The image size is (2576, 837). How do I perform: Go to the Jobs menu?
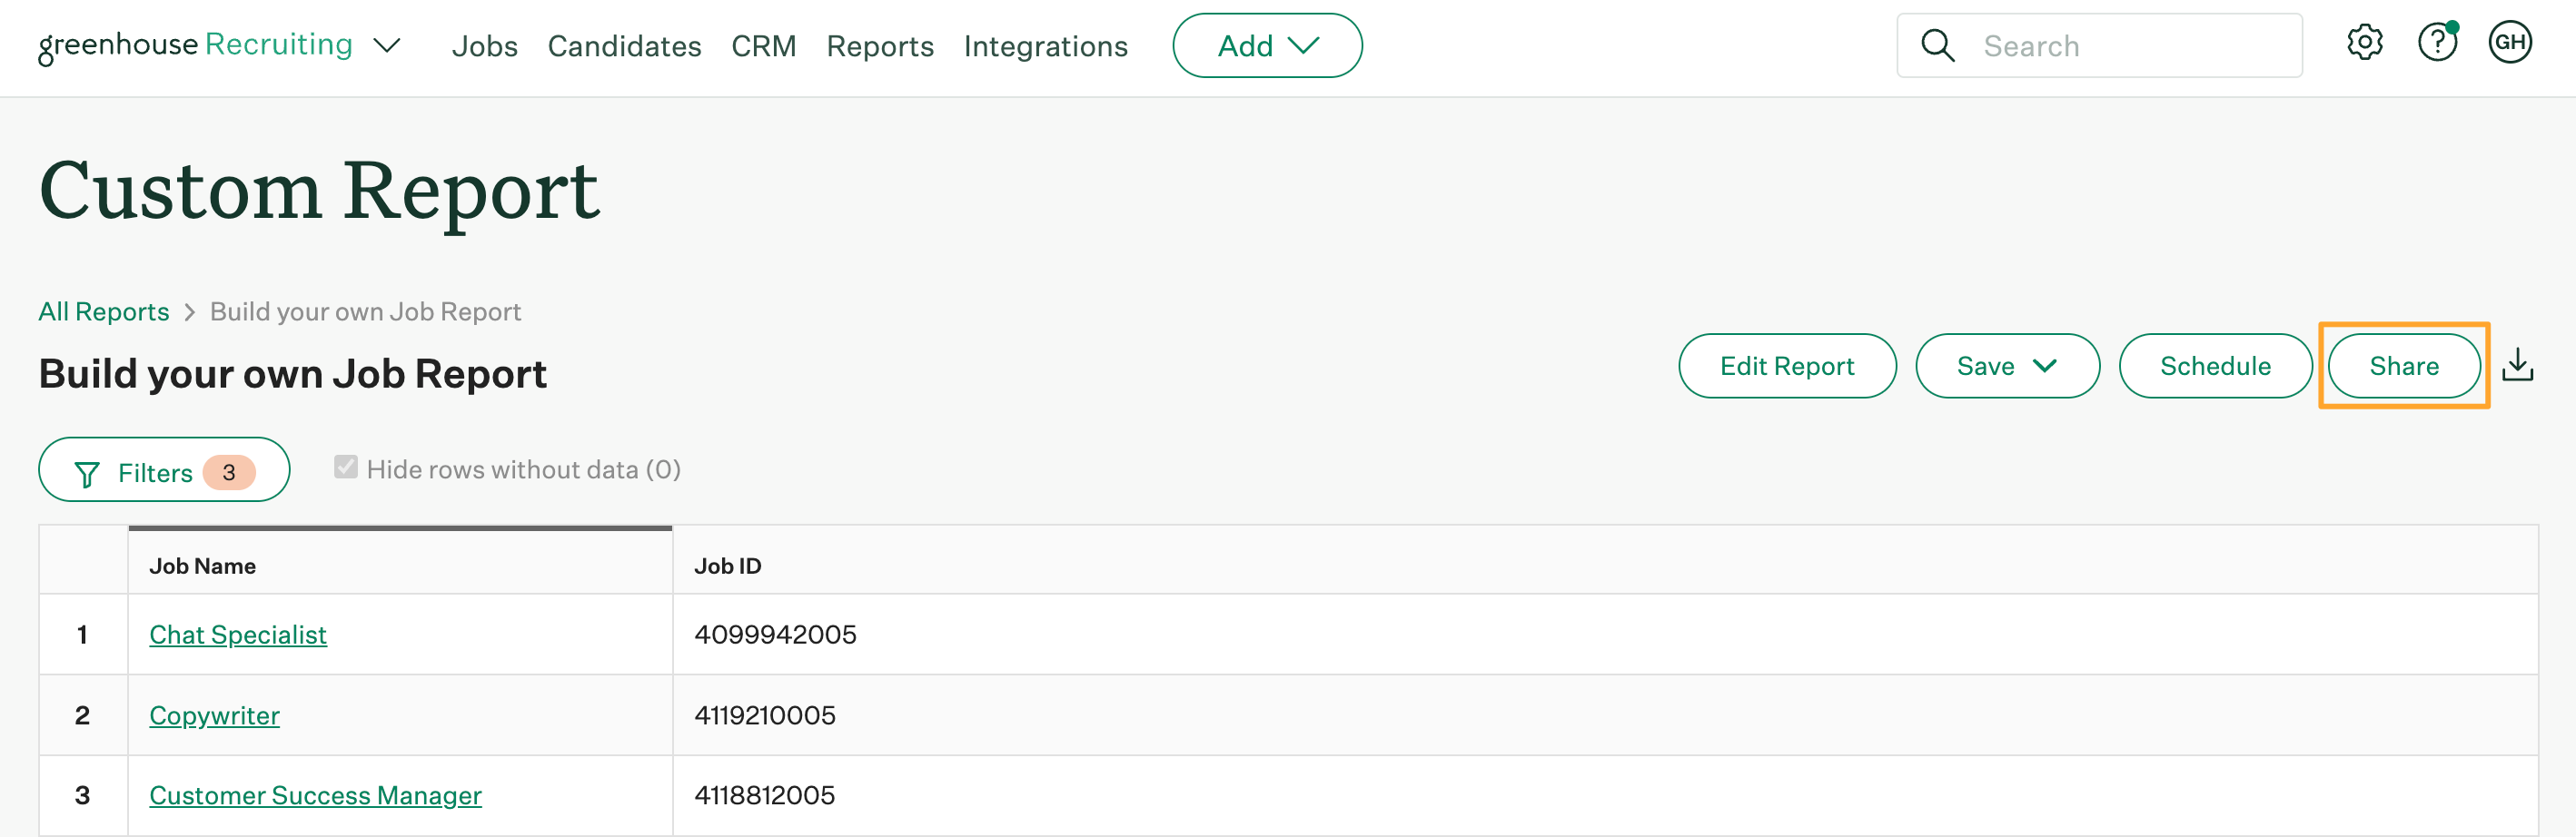[484, 46]
